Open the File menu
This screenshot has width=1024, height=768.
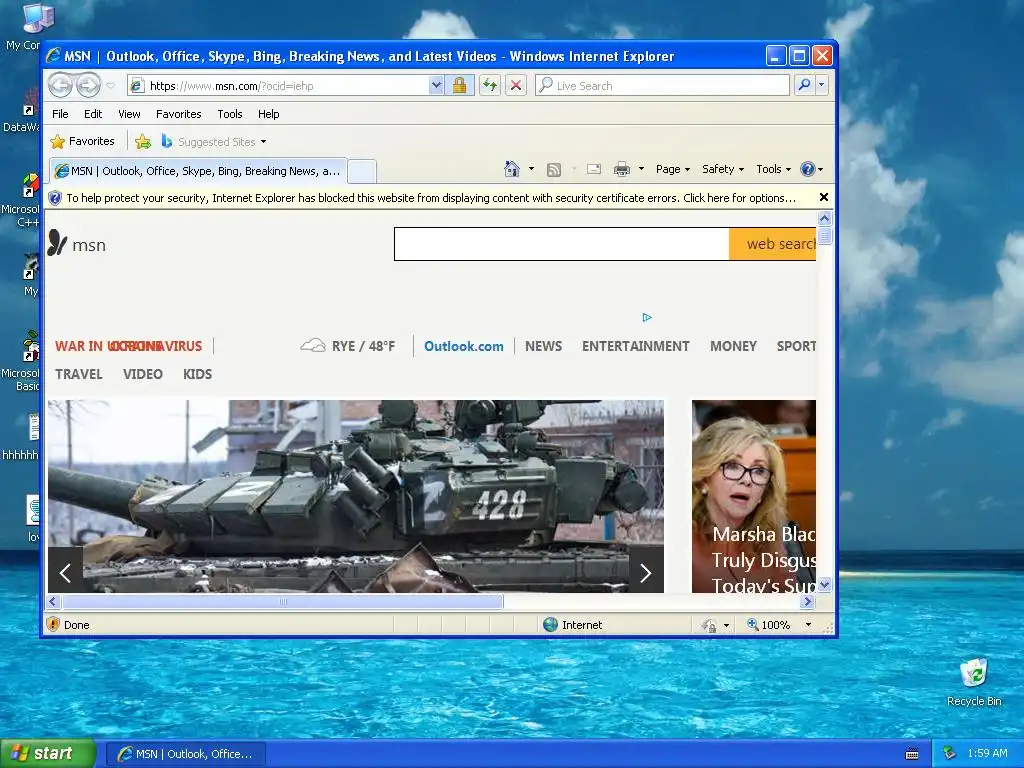coord(60,114)
